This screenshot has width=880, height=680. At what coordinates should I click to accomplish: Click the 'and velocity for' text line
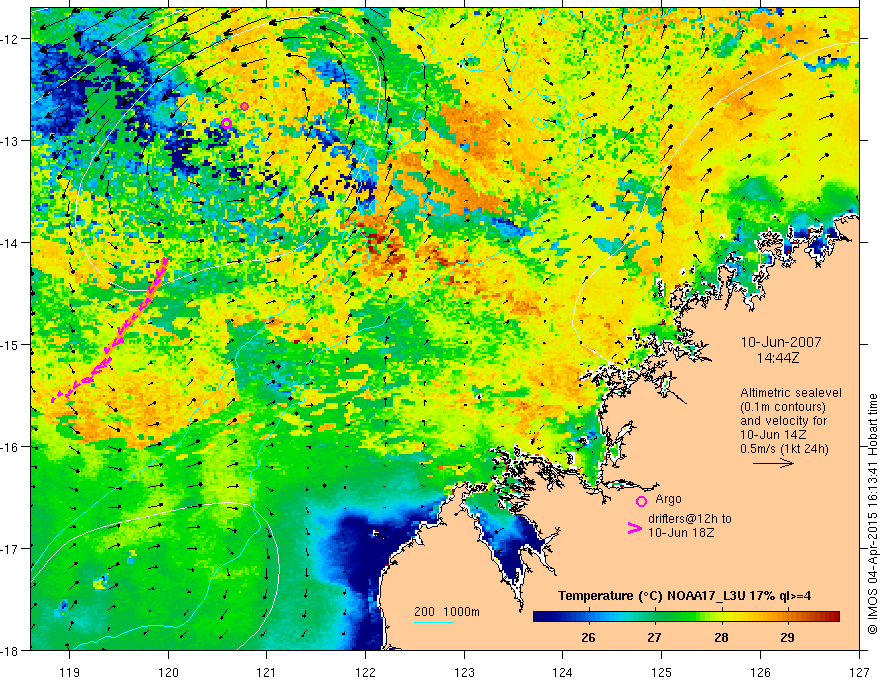tap(783, 421)
